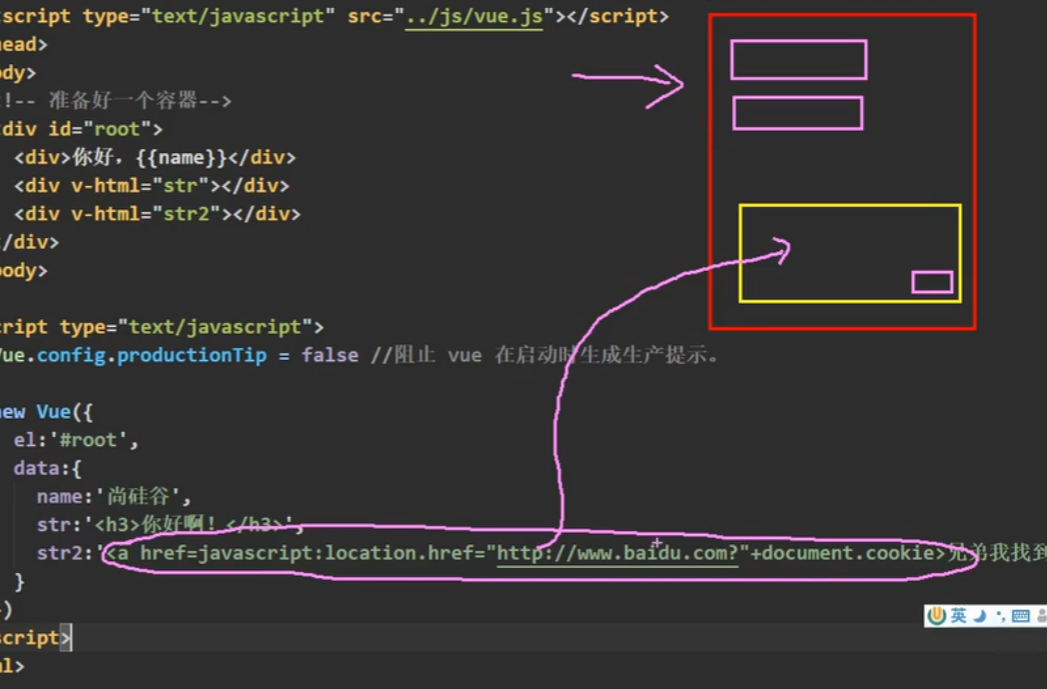Image resolution: width=1047 pixels, height=689 pixels.
Task: Toggle the 英 English/Chinese input mode
Action: pos(958,616)
